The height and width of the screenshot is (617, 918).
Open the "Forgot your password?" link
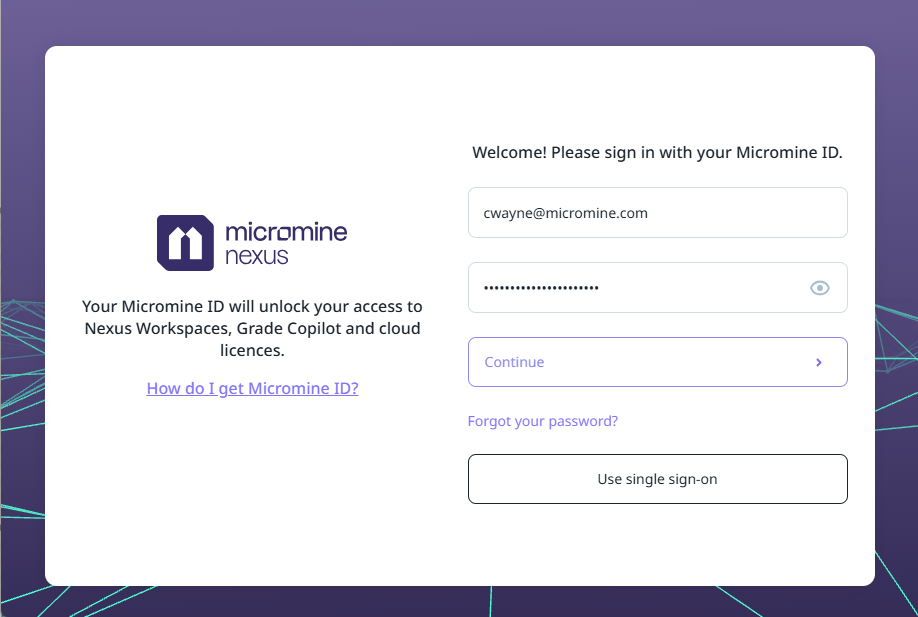543,421
